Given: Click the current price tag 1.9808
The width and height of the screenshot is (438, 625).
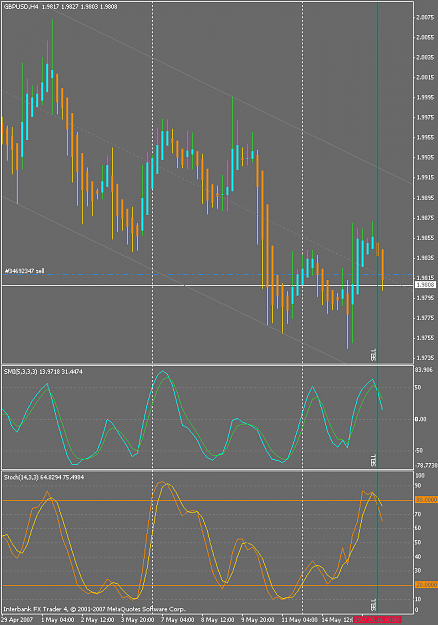Looking at the screenshot, I should 426,285.
